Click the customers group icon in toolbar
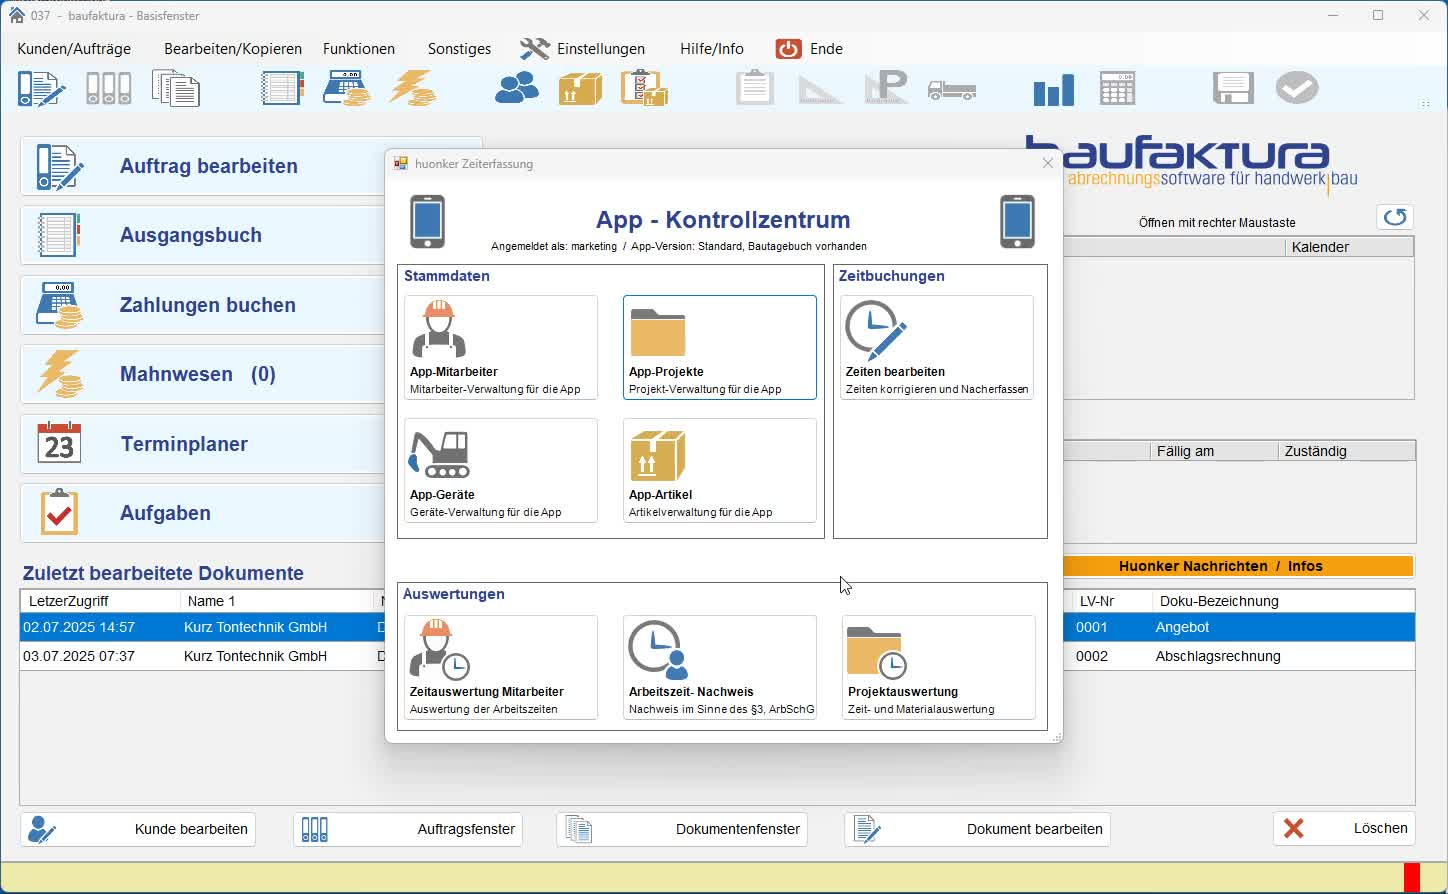This screenshot has width=1448, height=894. [517, 89]
